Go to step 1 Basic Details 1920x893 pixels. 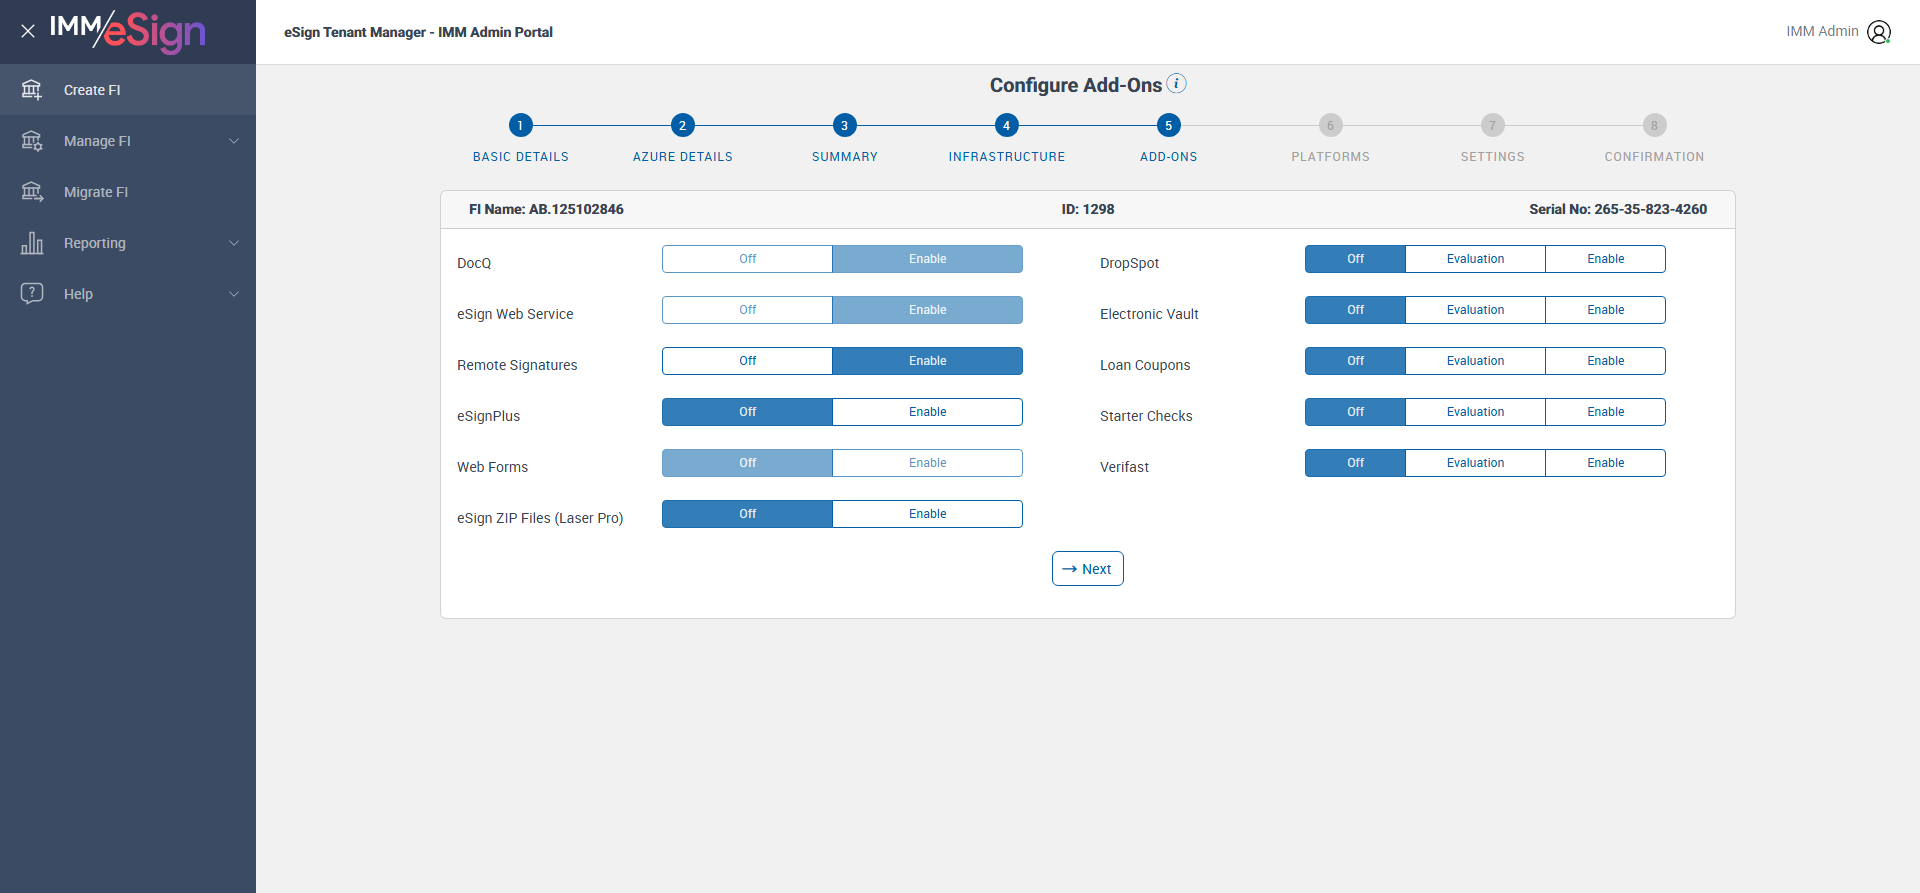click(x=521, y=125)
